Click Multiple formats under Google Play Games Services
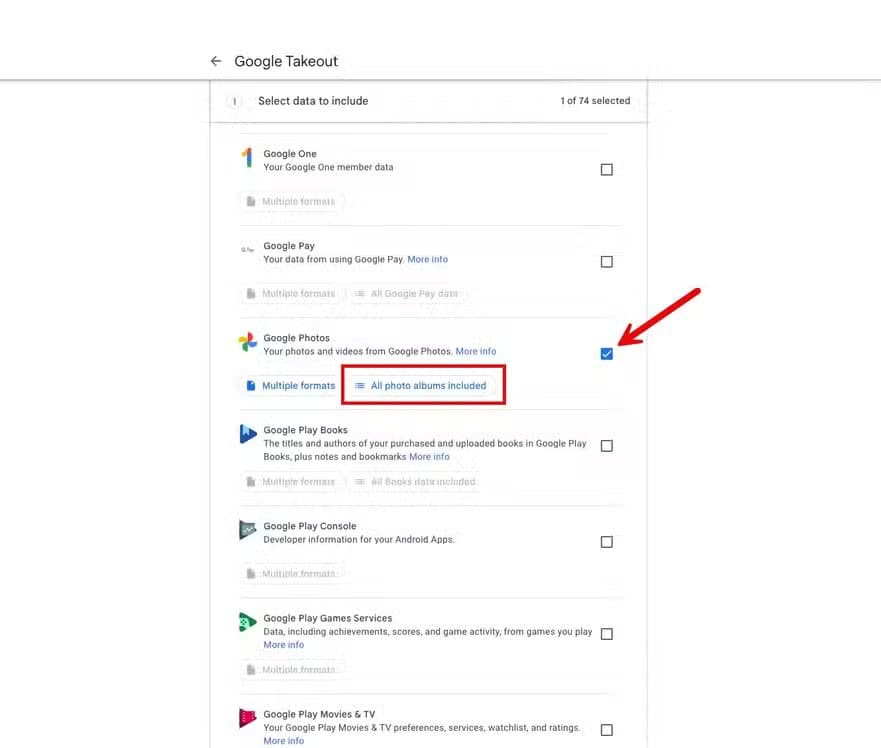This screenshot has height=748, width=881. pyautogui.click(x=291, y=670)
